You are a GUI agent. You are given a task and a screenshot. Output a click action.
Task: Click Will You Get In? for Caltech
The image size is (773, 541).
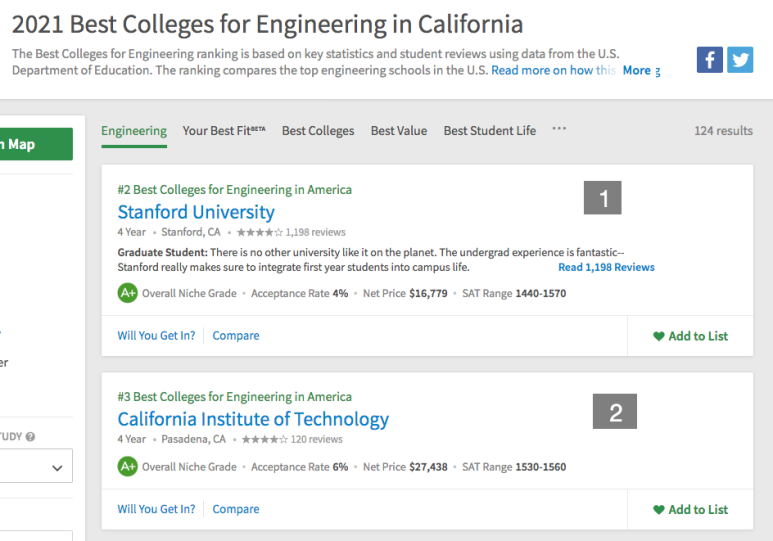tap(156, 509)
